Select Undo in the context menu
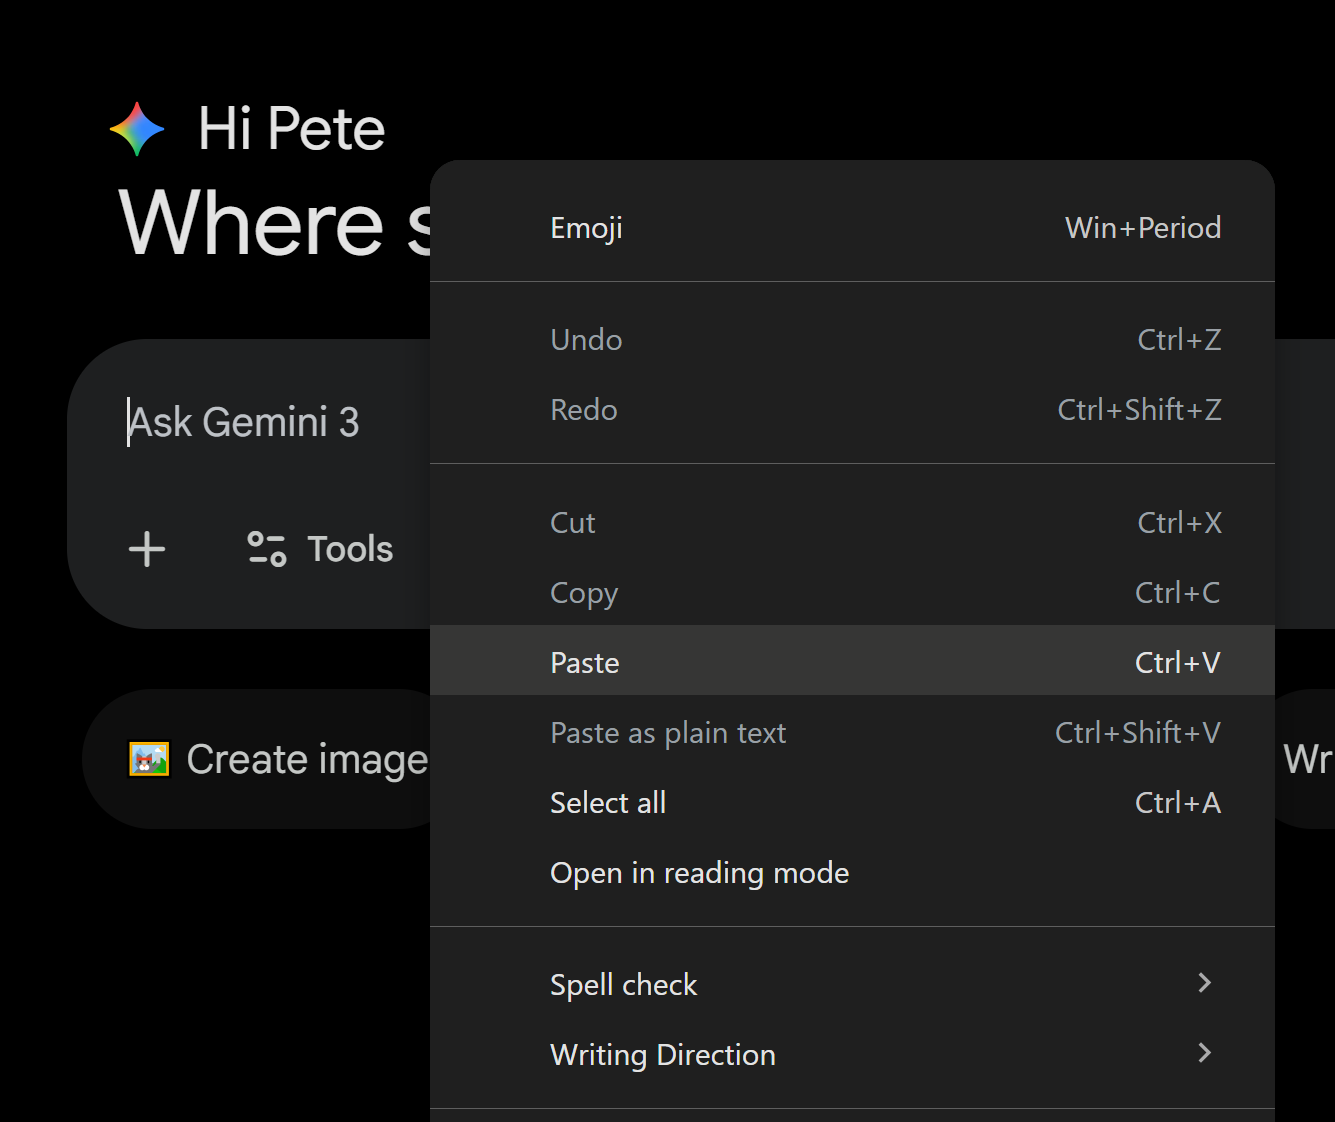1335x1122 pixels. pyautogui.click(x=587, y=340)
